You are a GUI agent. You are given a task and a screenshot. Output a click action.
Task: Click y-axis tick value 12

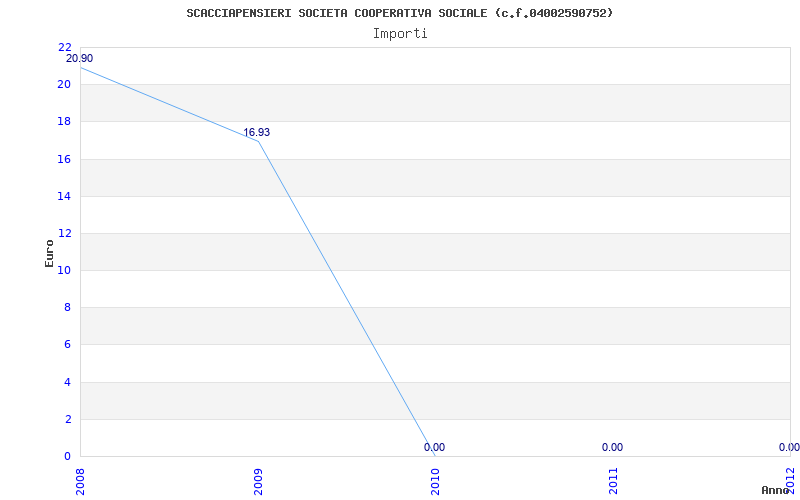click(64, 234)
